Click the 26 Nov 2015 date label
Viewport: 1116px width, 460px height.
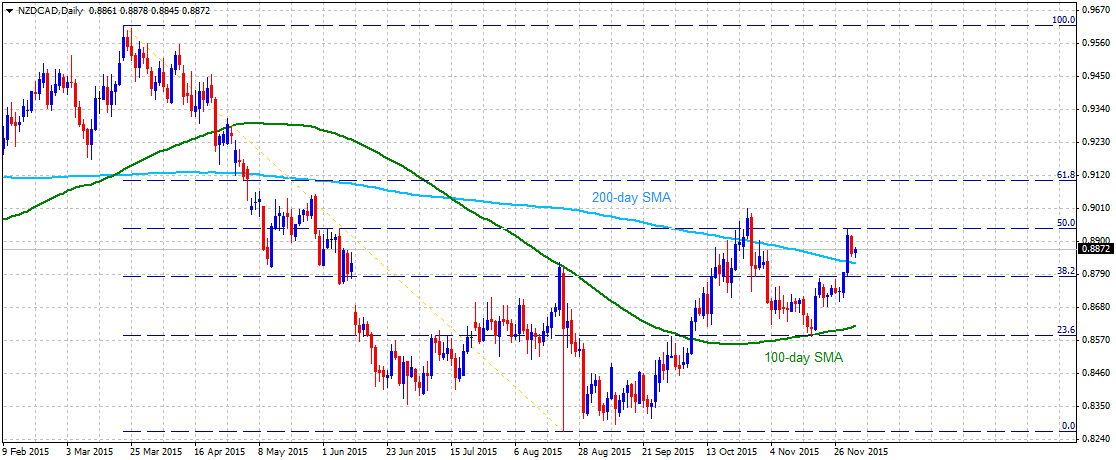pyautogui.click(x=863, y=451)
